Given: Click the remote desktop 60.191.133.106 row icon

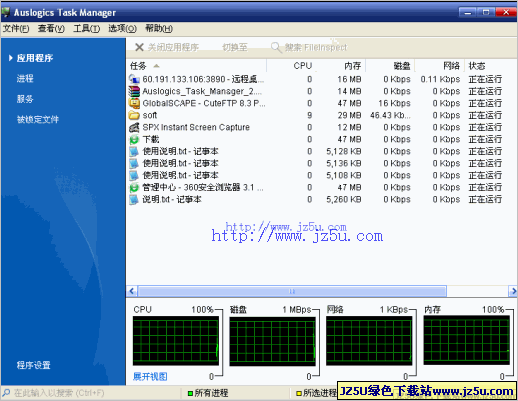Looking at the screenshot, I should coord(134,79).
